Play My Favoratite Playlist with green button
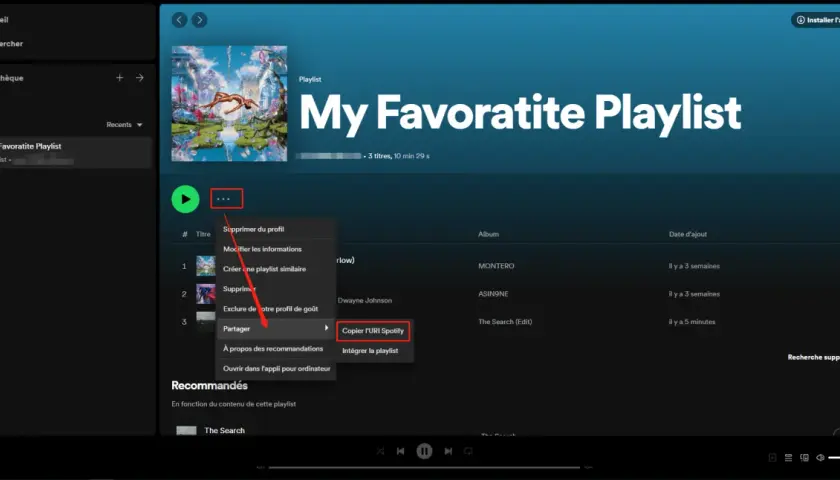 (185, 199)
